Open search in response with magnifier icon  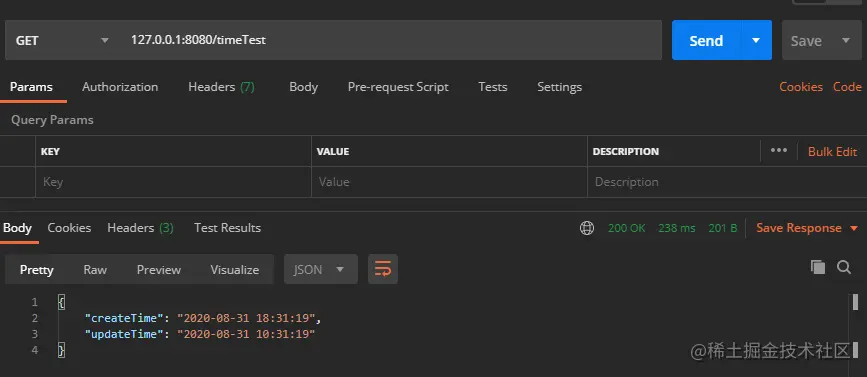(844, 268)
